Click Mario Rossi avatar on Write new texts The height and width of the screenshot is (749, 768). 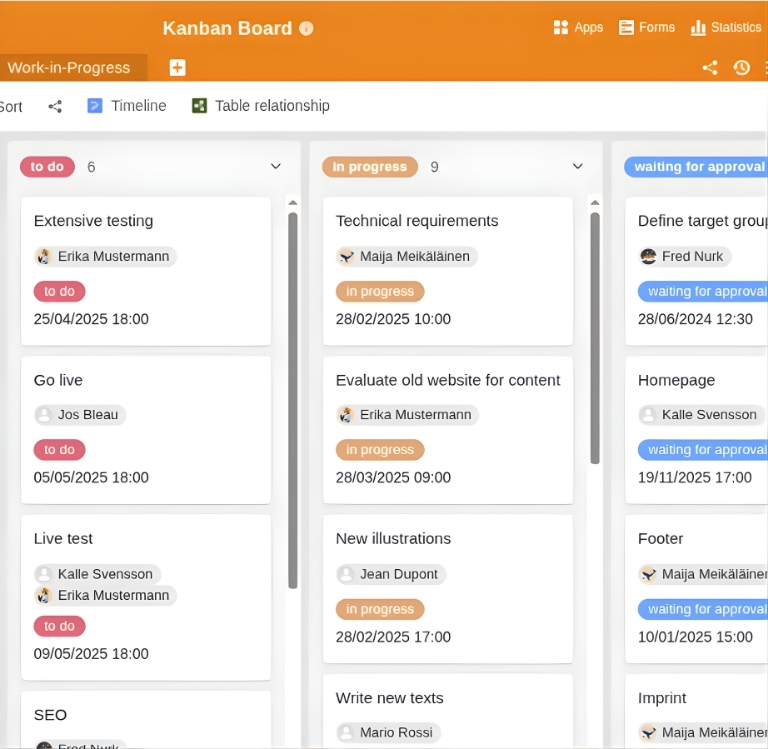pyautogui.click(x=346, y=733)
